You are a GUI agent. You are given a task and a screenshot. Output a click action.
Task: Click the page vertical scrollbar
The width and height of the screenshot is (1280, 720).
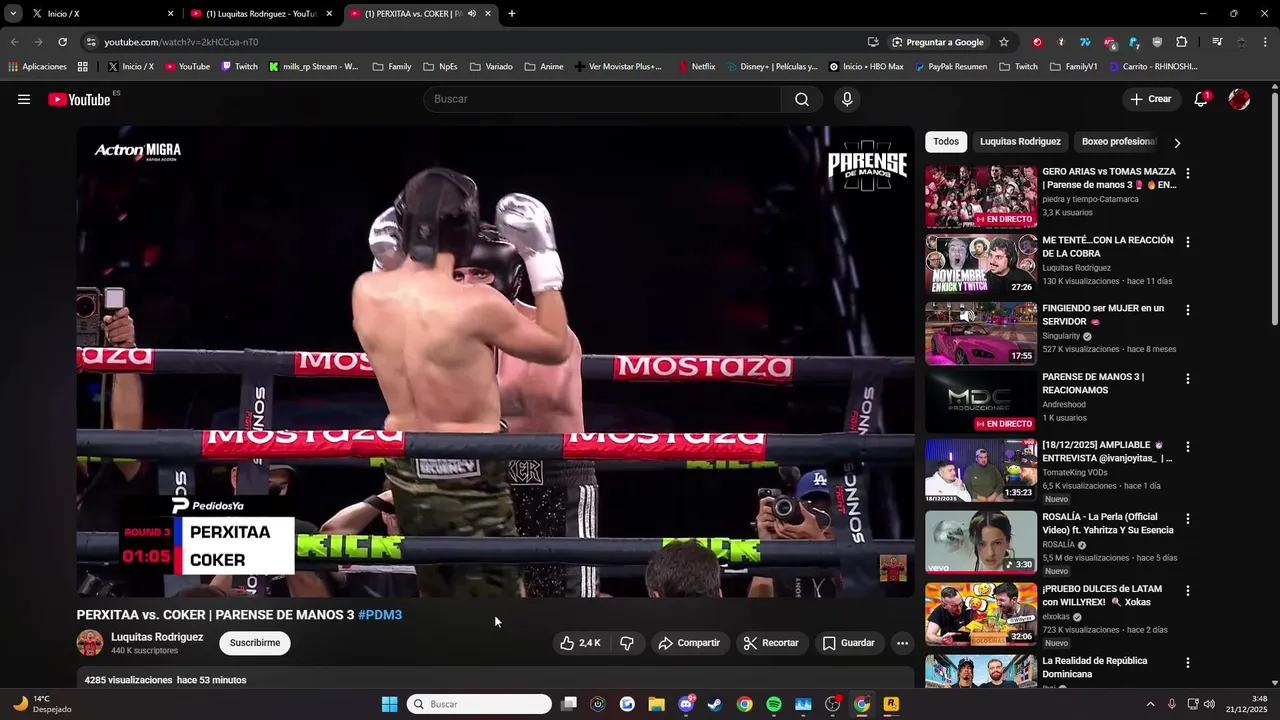(1274, 208)
